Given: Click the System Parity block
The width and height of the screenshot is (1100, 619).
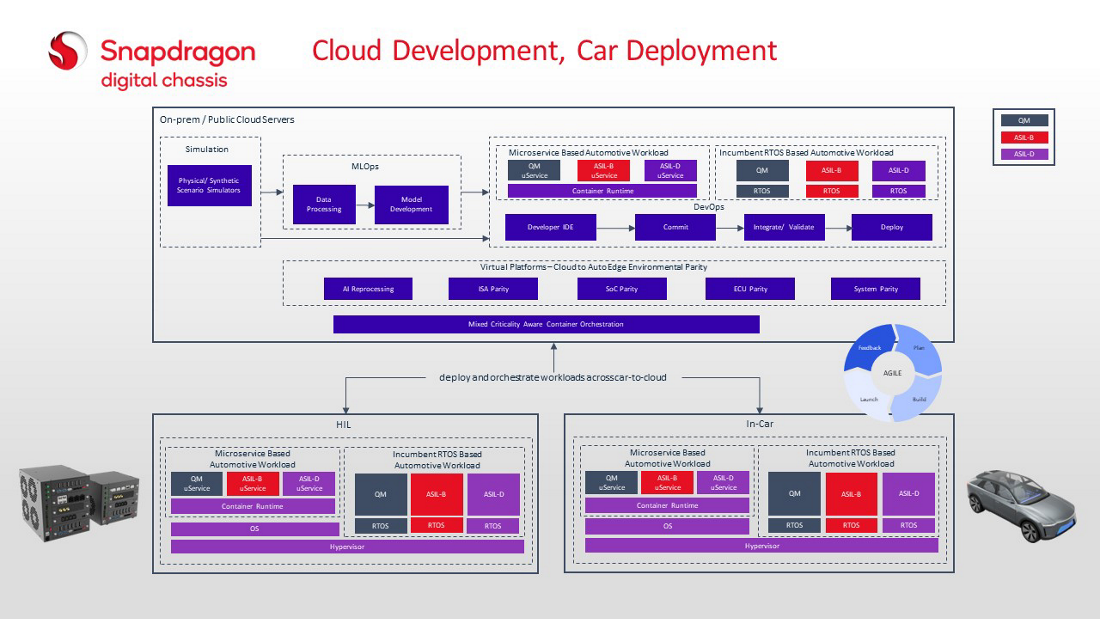Looking at the screenshot, I should click(x=874, y=289).
